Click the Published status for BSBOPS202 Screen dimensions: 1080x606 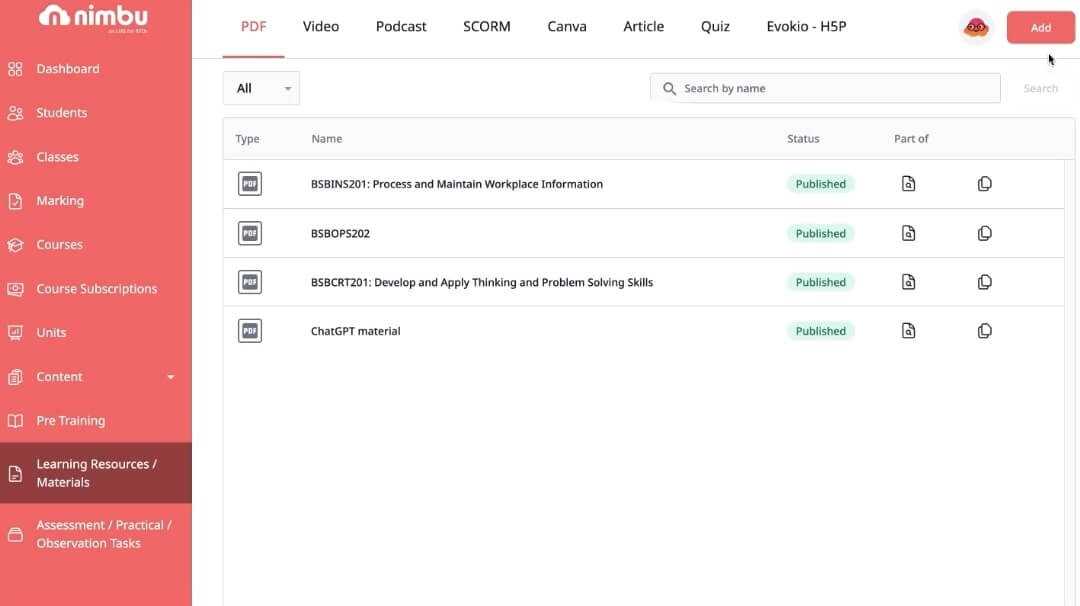pyautogui.click(x=821, y=232)
